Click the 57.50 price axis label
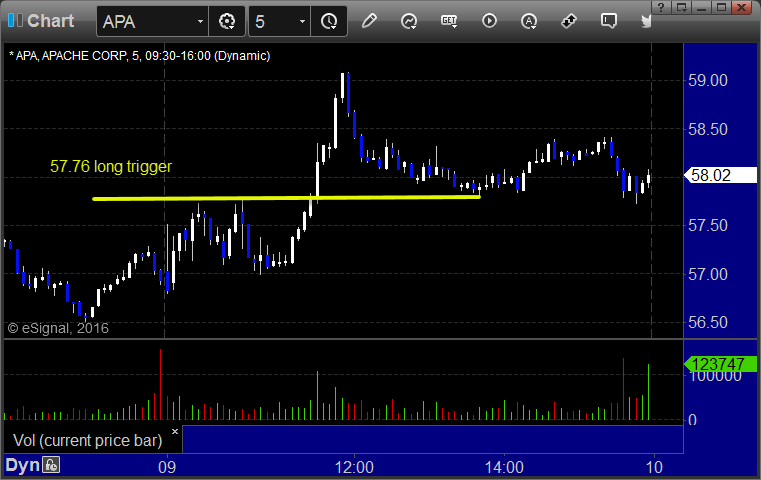This screenshot has width=761, height=480. click(x=708, y=225)
